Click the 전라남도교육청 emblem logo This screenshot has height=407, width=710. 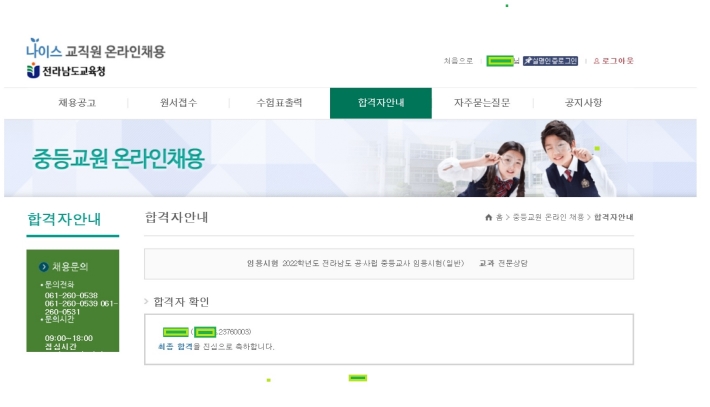click(x=34, y=71)
